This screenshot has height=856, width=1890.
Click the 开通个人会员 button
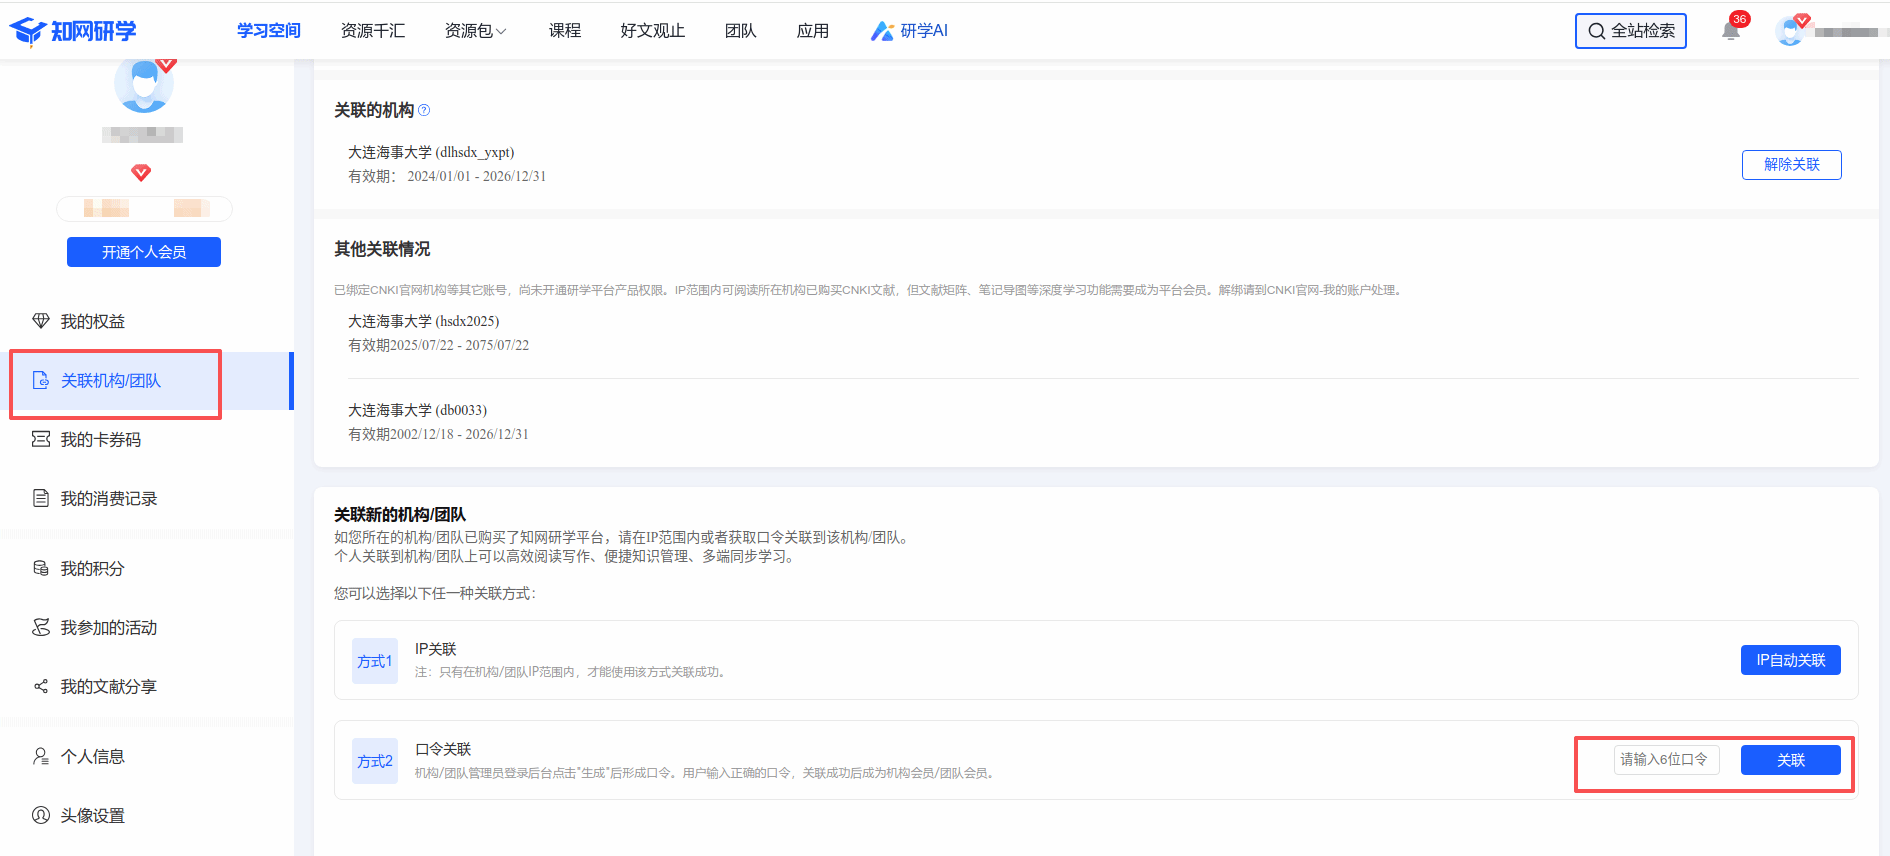[x=144, y=252]
